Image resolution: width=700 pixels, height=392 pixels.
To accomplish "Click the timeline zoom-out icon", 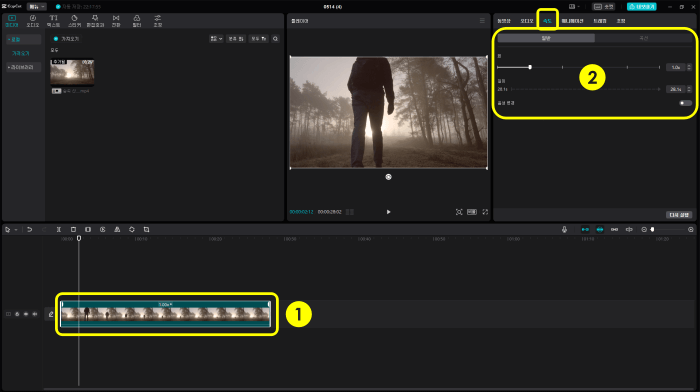I will point(644,229).
